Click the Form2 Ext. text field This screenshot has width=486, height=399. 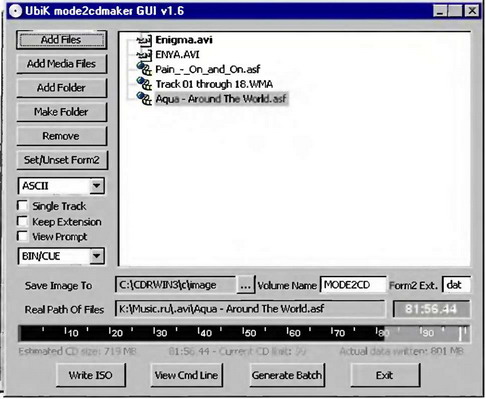456,285
